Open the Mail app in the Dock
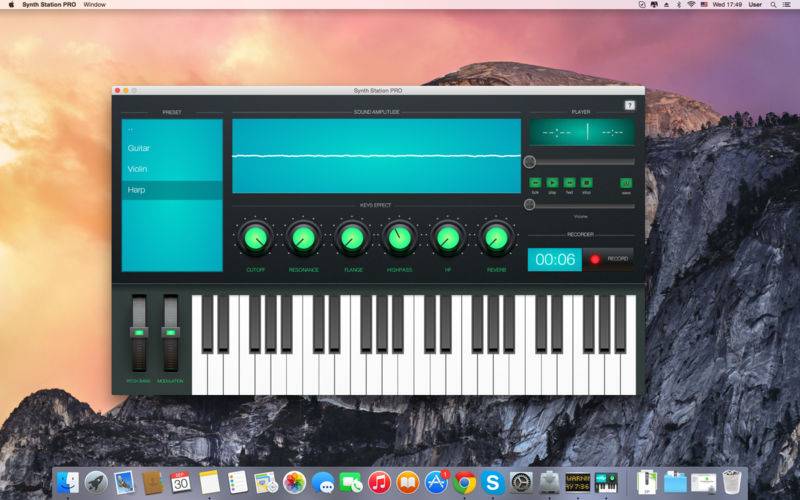 pyautogui.click(x=124, y=482)
